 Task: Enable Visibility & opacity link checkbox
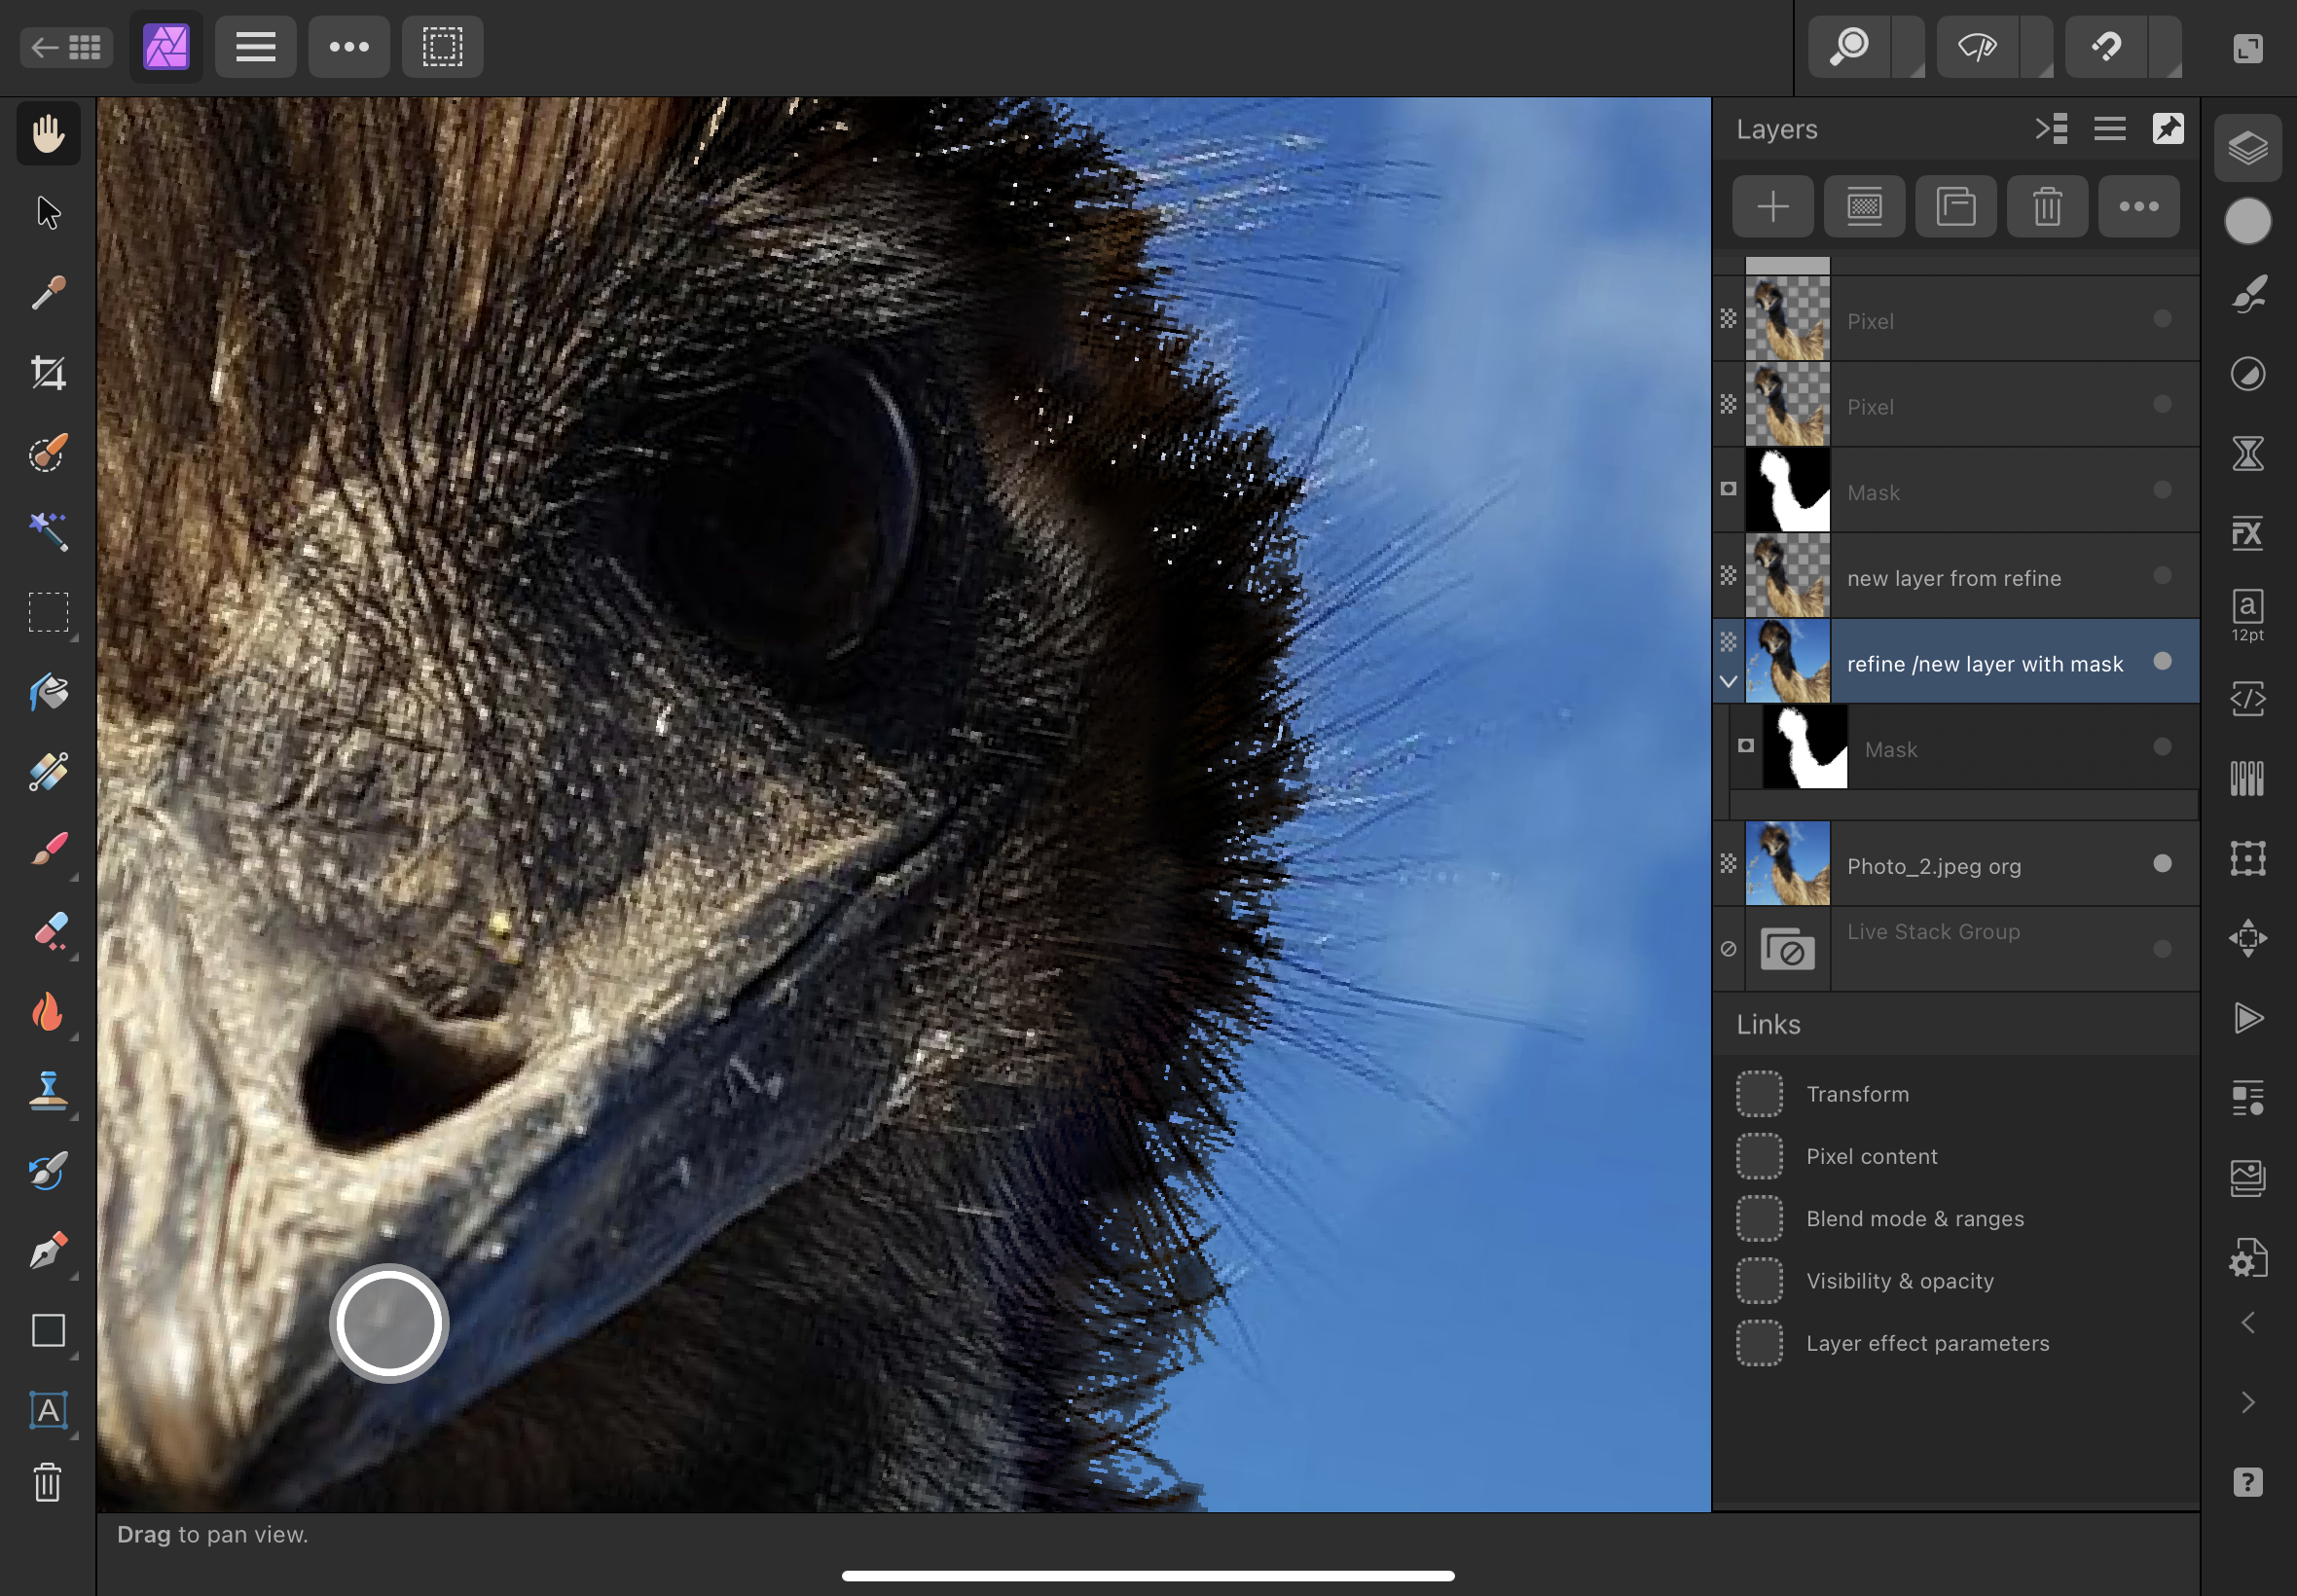pos(1759,1281)
